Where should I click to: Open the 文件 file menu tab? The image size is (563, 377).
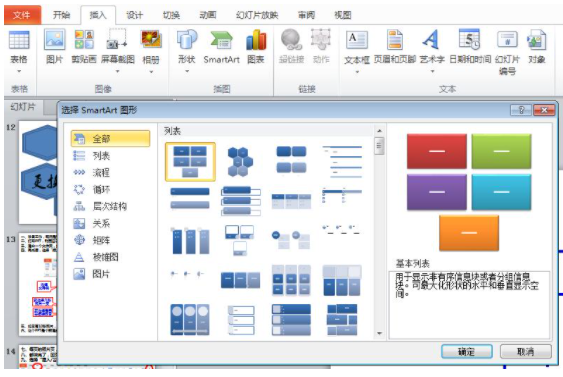click(x=22, y=15)
